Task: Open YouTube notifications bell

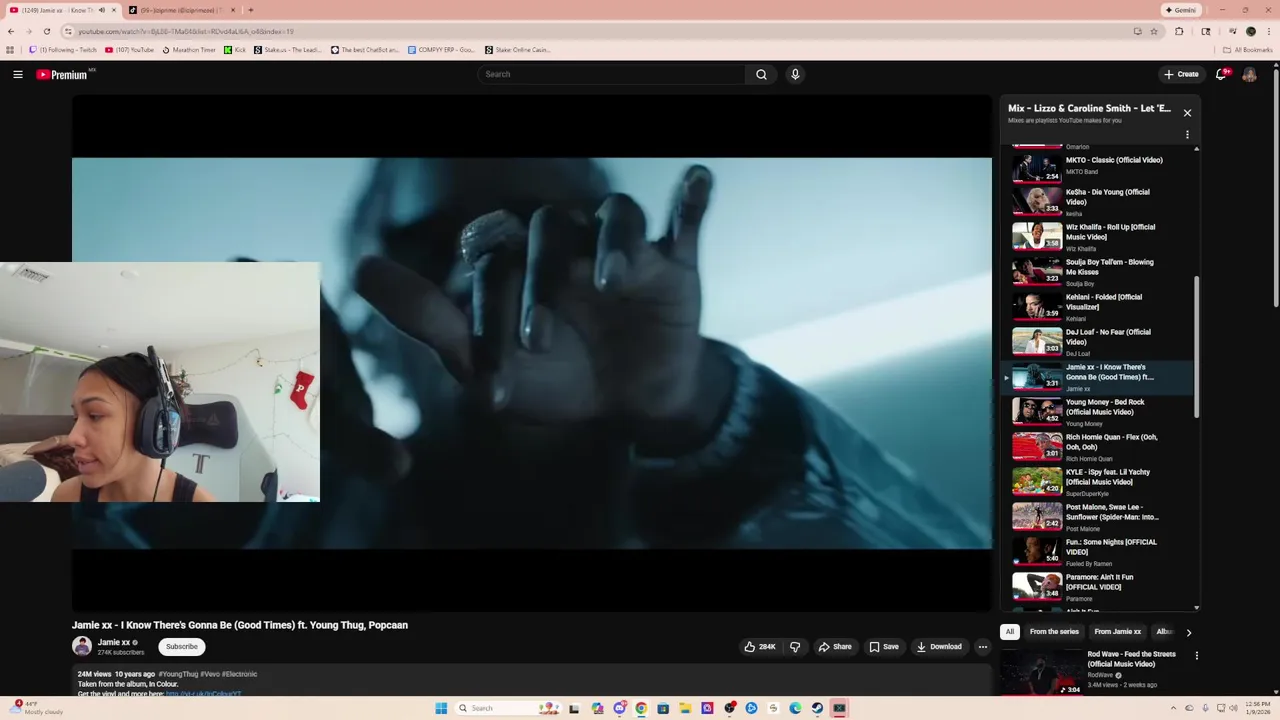Action: click(x=1221, y=74)
